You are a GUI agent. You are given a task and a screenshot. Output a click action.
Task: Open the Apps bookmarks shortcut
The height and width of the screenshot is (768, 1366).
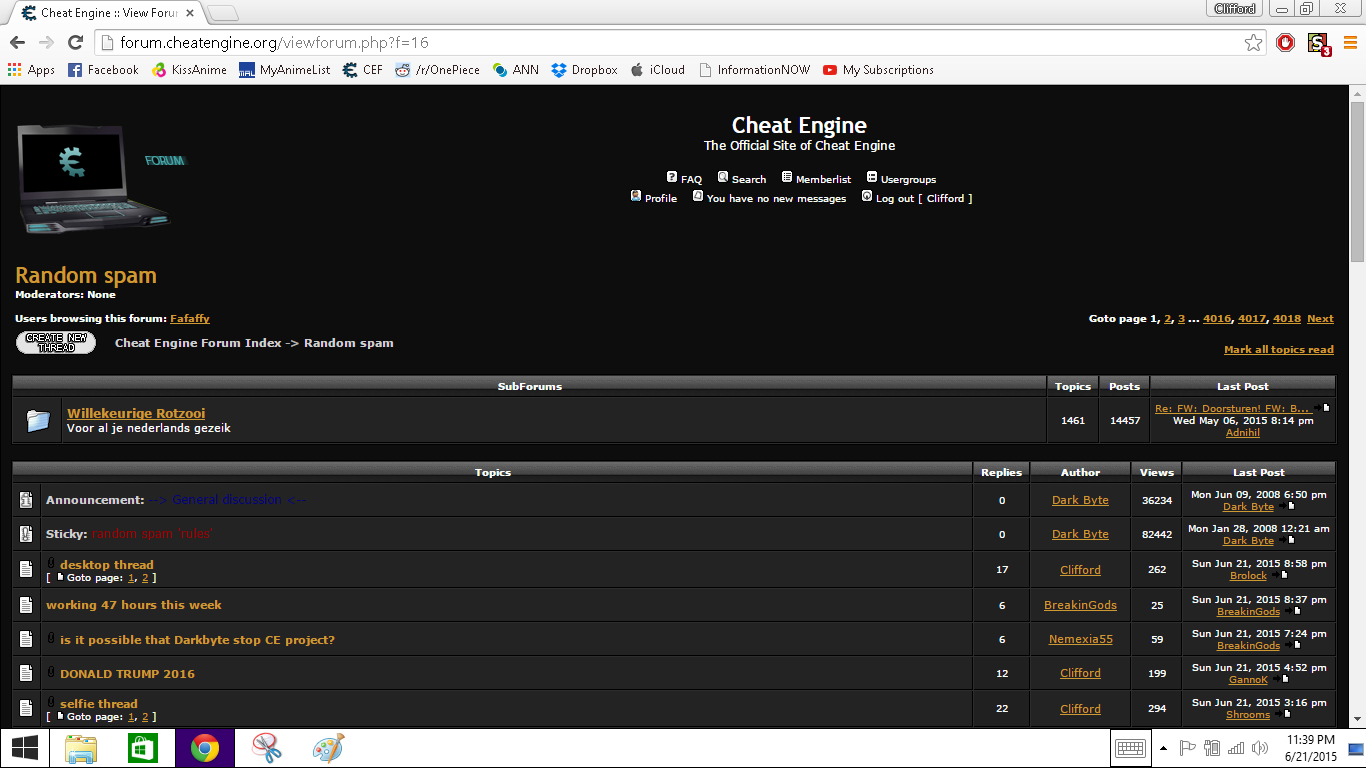(31, 70)
